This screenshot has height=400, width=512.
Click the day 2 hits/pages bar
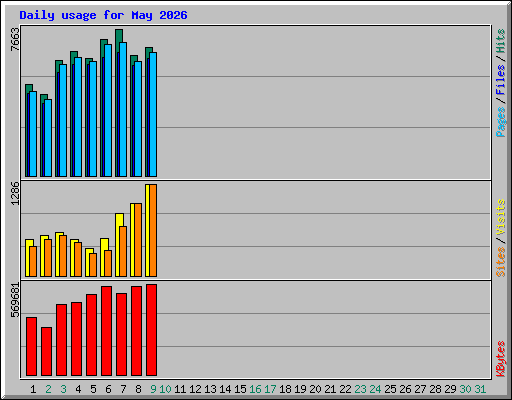(x=46, y=135)
